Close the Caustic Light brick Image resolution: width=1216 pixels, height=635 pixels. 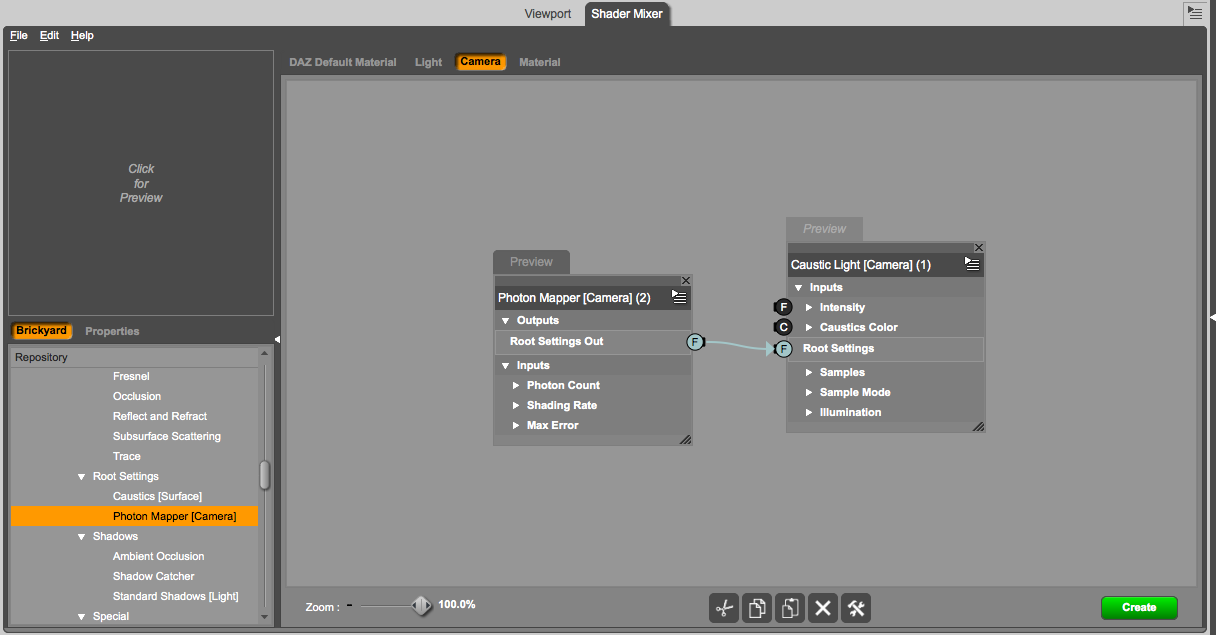pyautogui.click(x=979, y=247)
